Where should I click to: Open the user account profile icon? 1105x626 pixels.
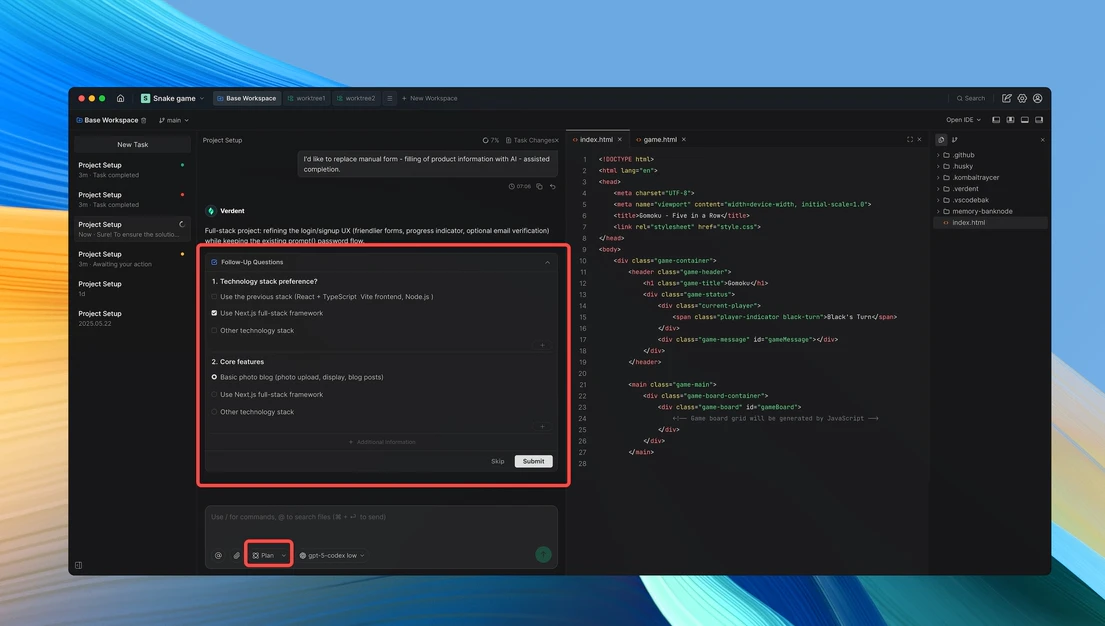coord(1037,98)
